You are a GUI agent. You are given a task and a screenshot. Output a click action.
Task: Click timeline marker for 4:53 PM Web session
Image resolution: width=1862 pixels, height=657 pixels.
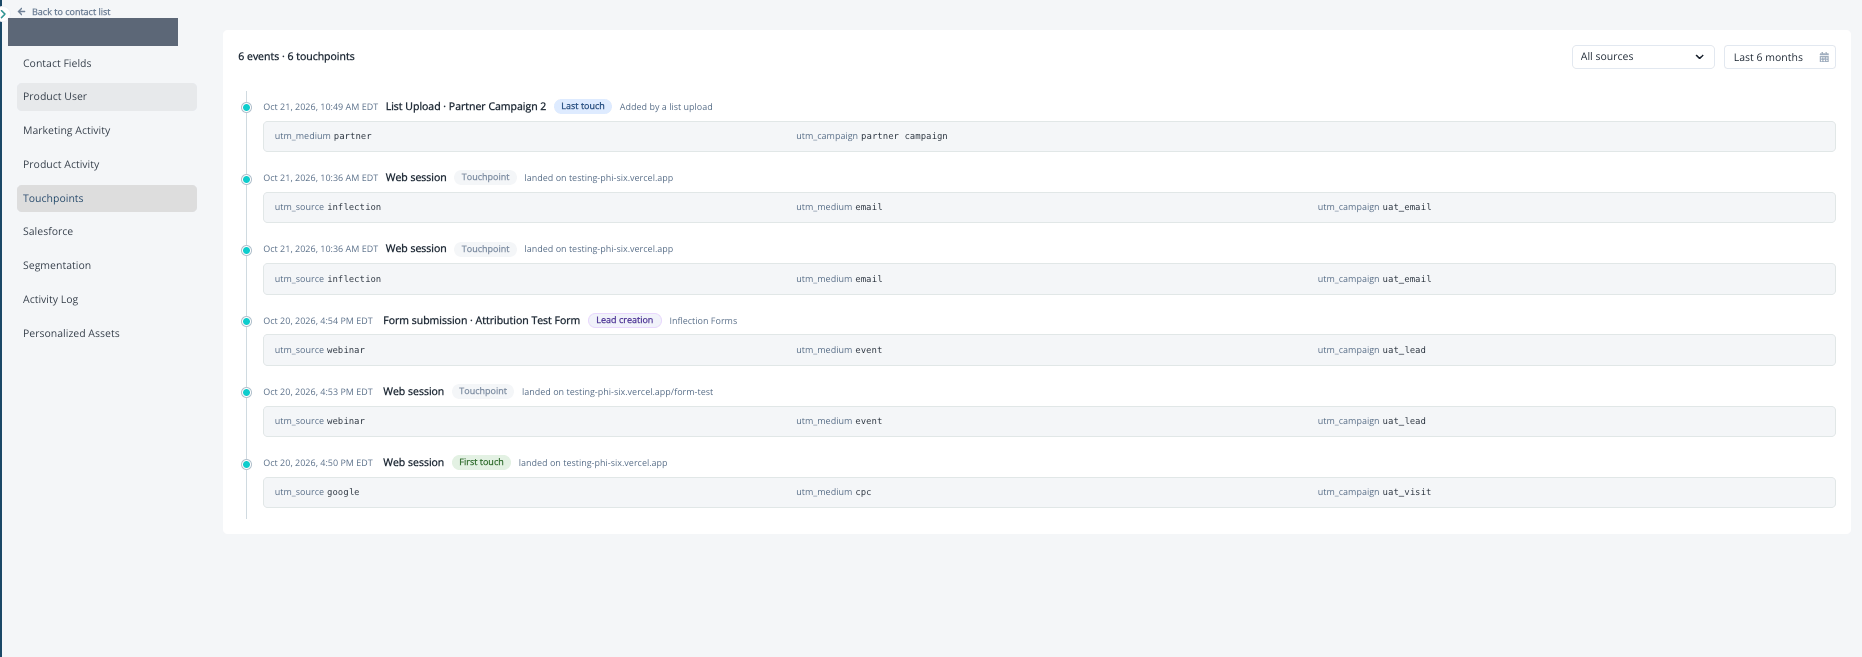tap(246, 392)
